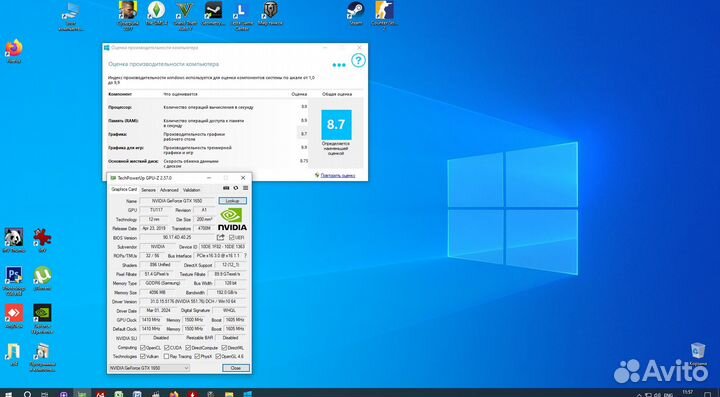Open the panda desktop shortcut
The height and width of the screenshot is (397, 720).
point(14,240)
